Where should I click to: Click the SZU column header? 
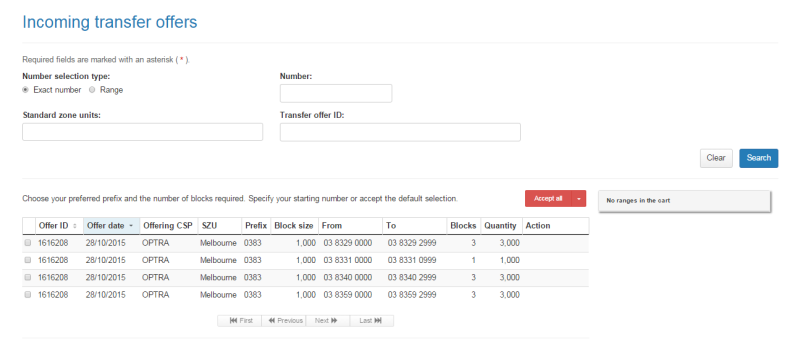(x=219, y=226)
